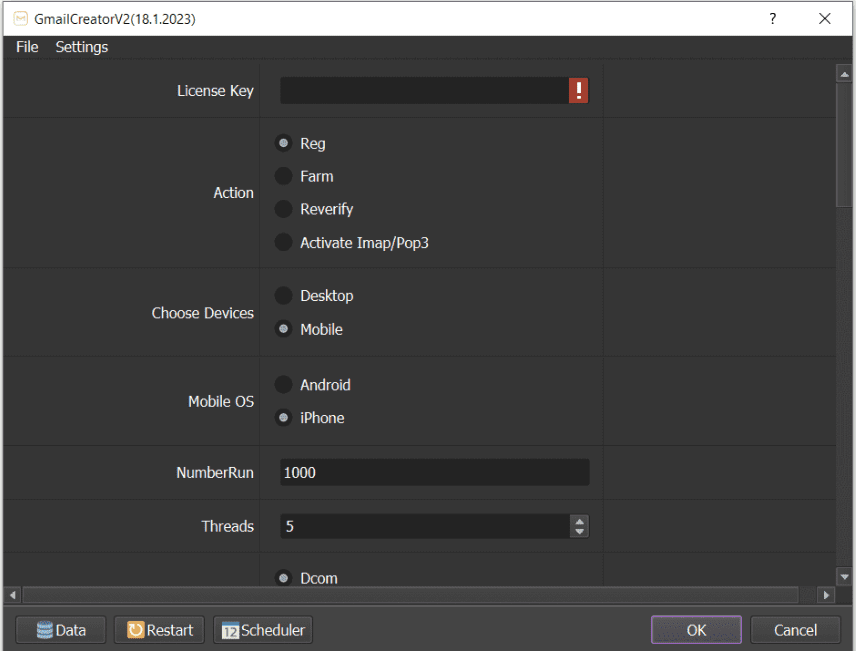Screen dimensions: 856x651
Task: Decrease Threads with down spinner arrow
Action: (579, 531)
